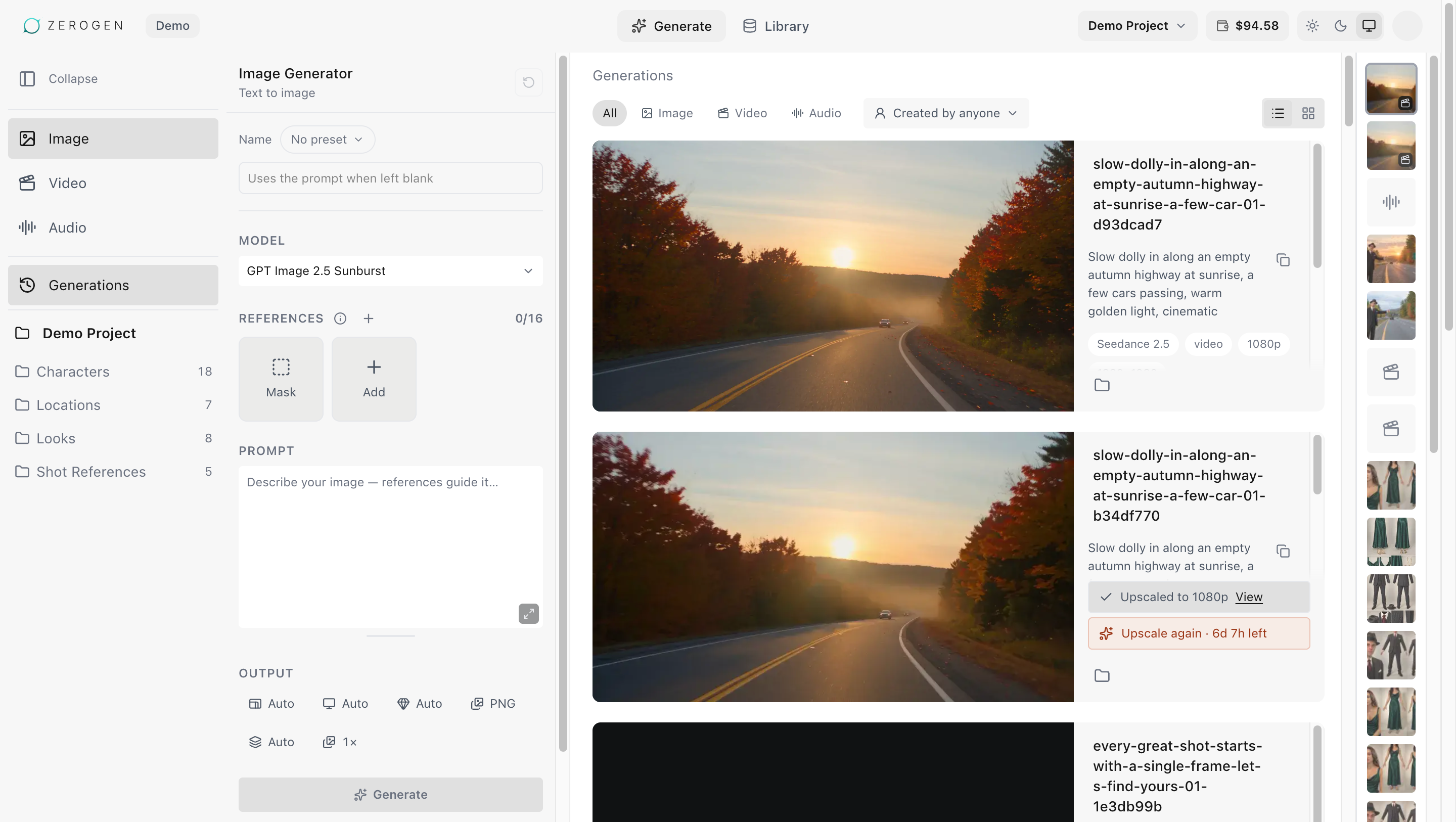The image size is (1456, 822).
Task: Open the Demo Project dropdown in header
Action: (1137, 26)
